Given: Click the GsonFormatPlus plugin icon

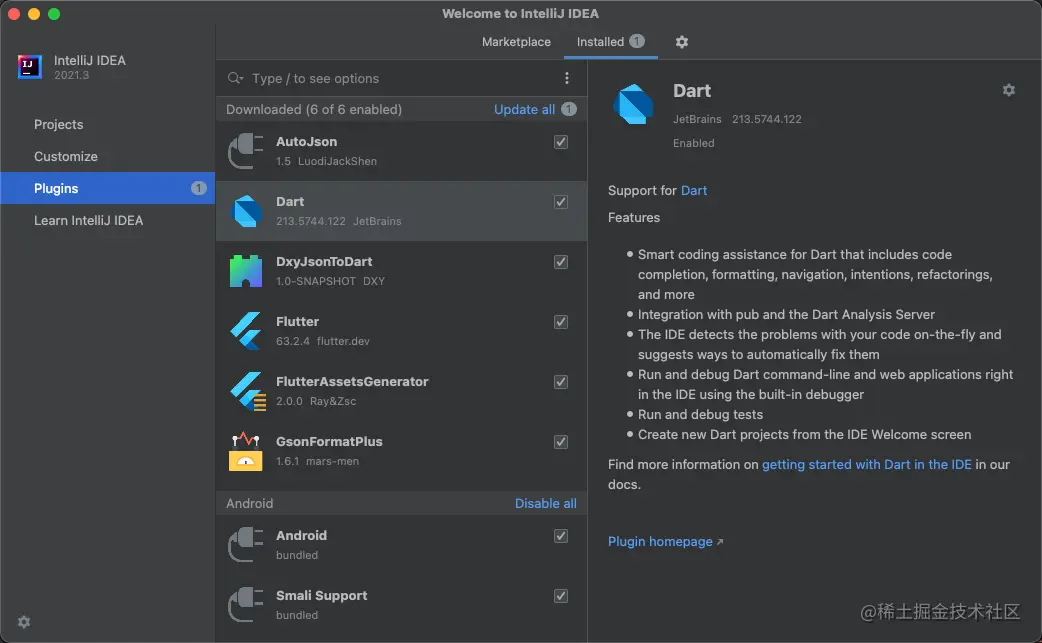Looking at the screenshot, I should [x=246, y=451].
